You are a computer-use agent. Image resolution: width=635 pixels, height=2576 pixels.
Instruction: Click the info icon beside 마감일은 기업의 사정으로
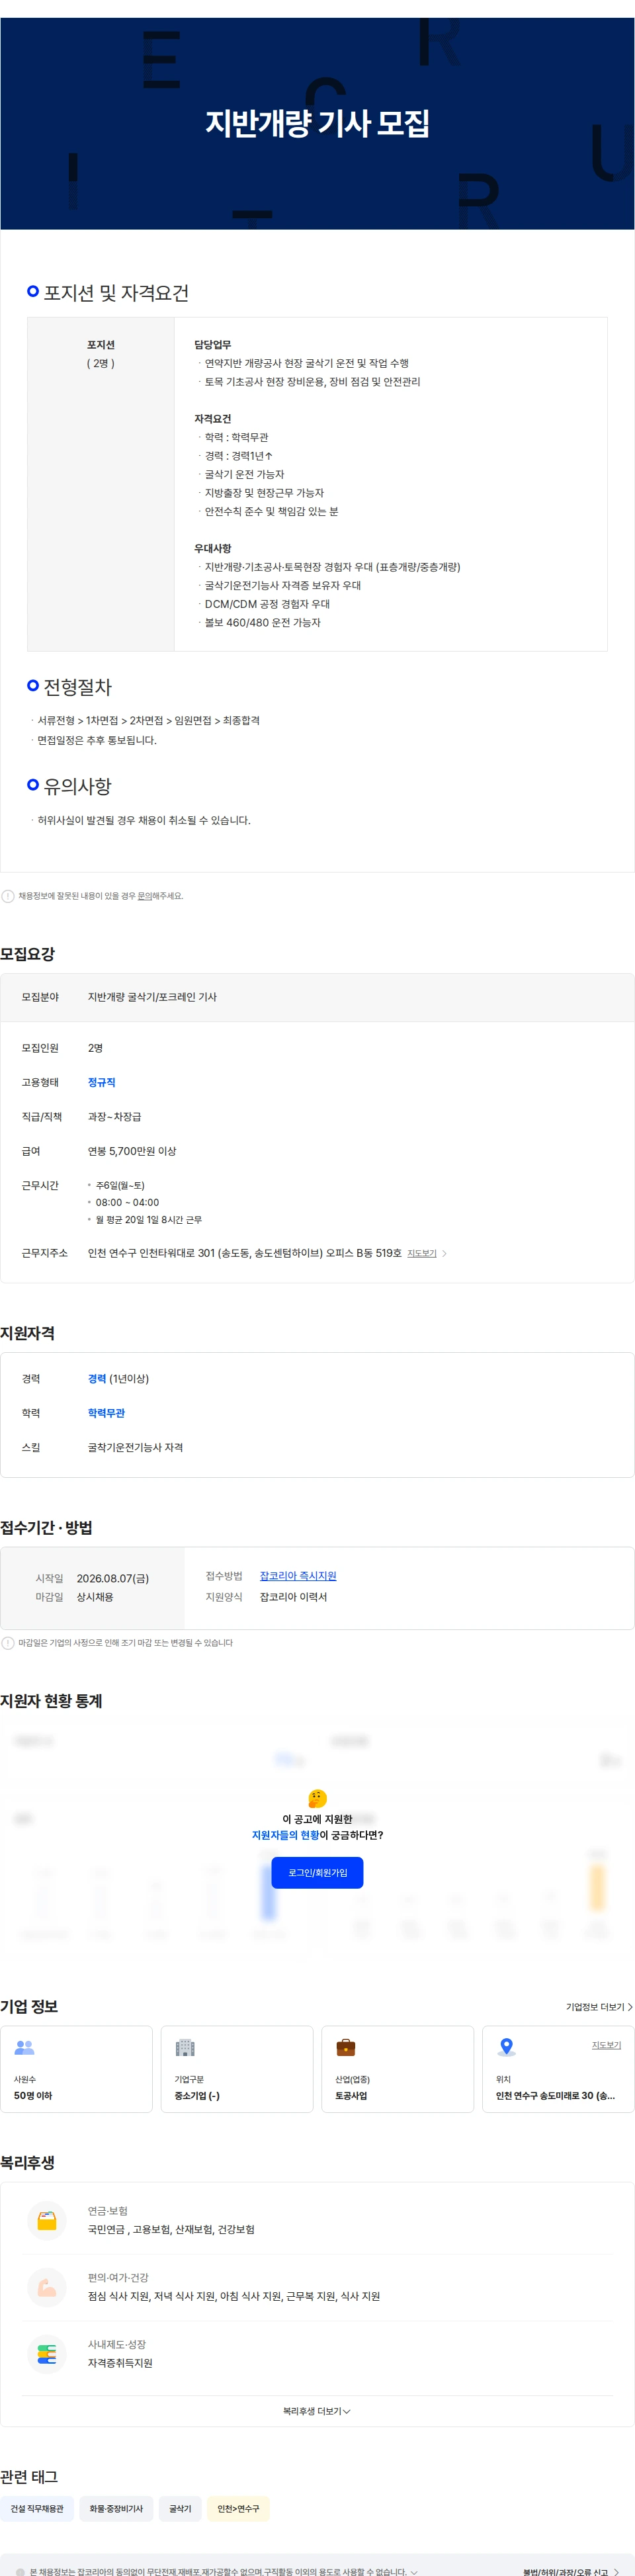point(8,1643)
